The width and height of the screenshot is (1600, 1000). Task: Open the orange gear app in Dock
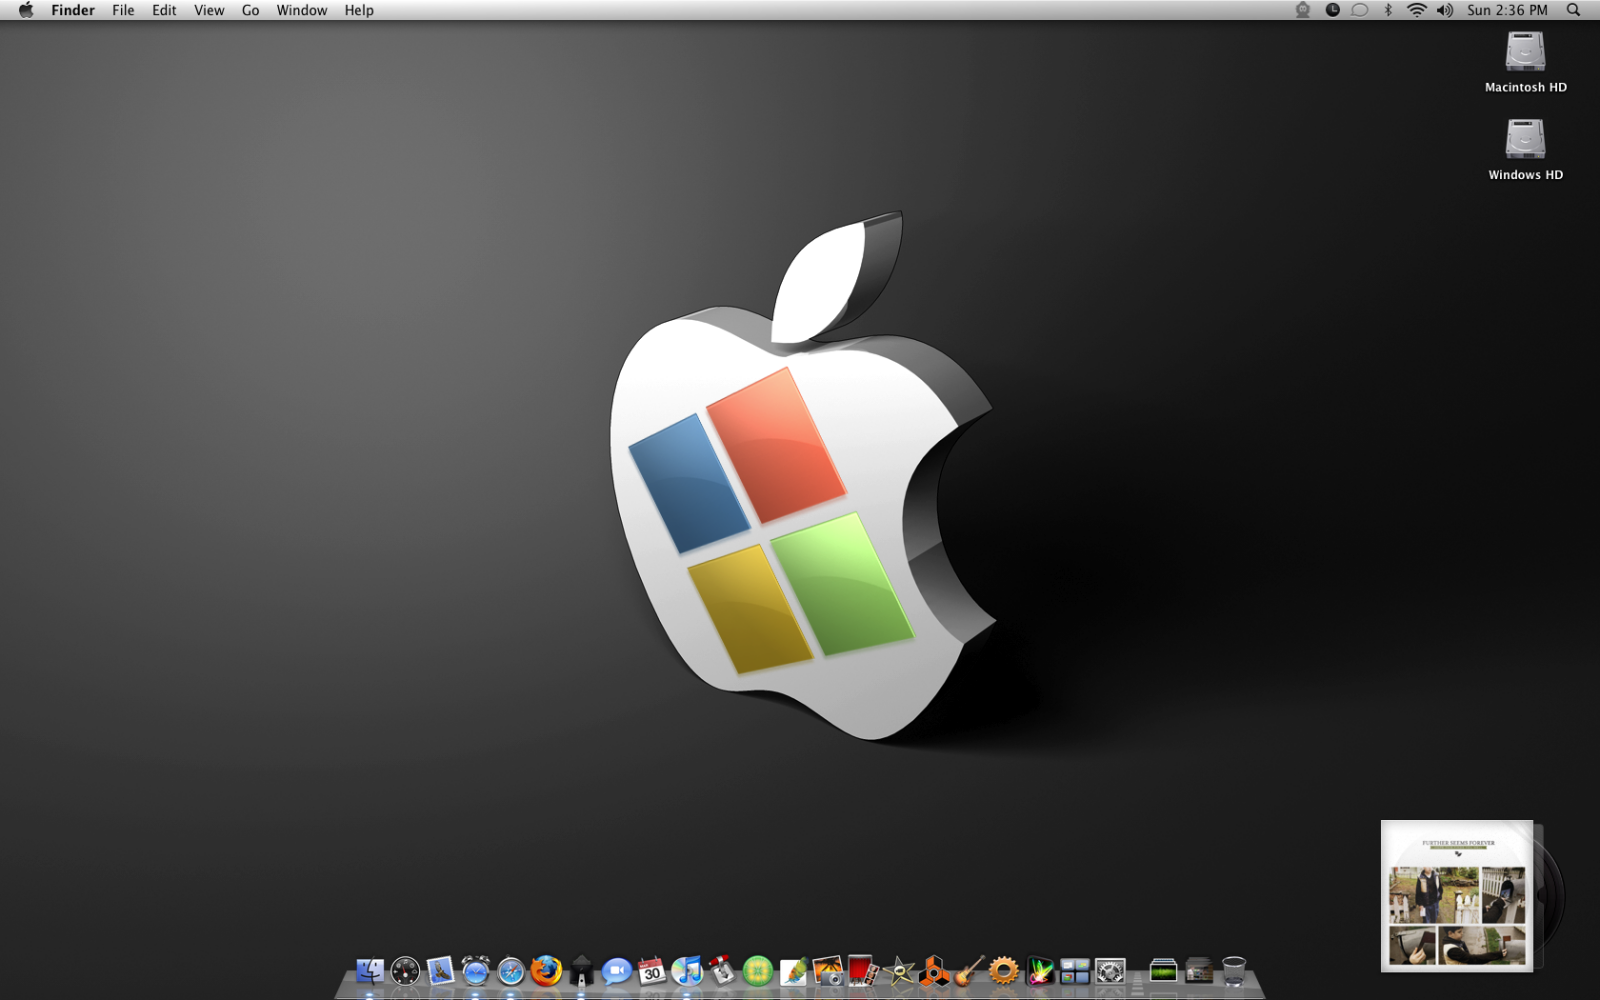(1004, 971)
